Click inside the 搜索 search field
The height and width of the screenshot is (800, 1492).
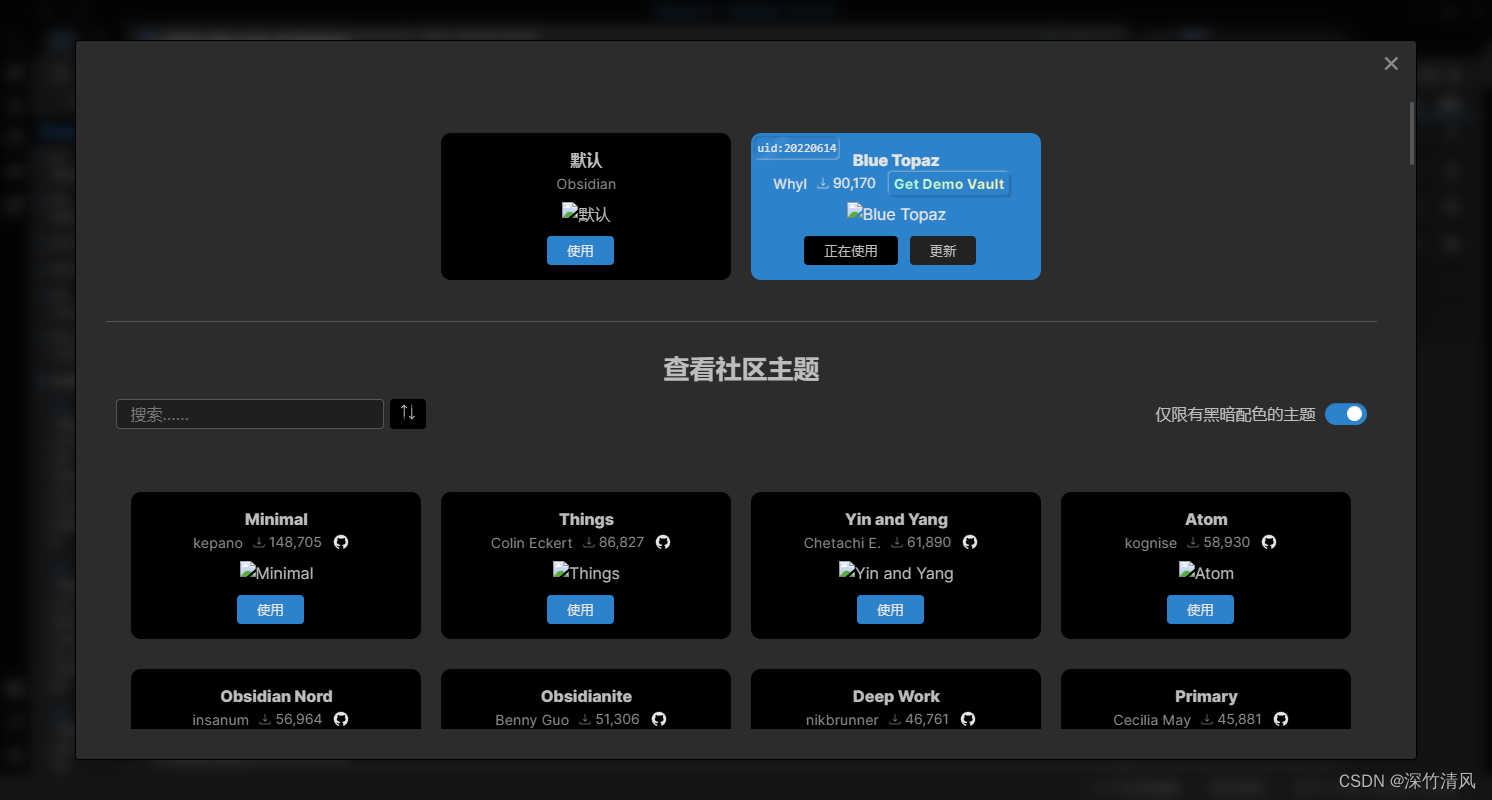[x=249, y=413]
